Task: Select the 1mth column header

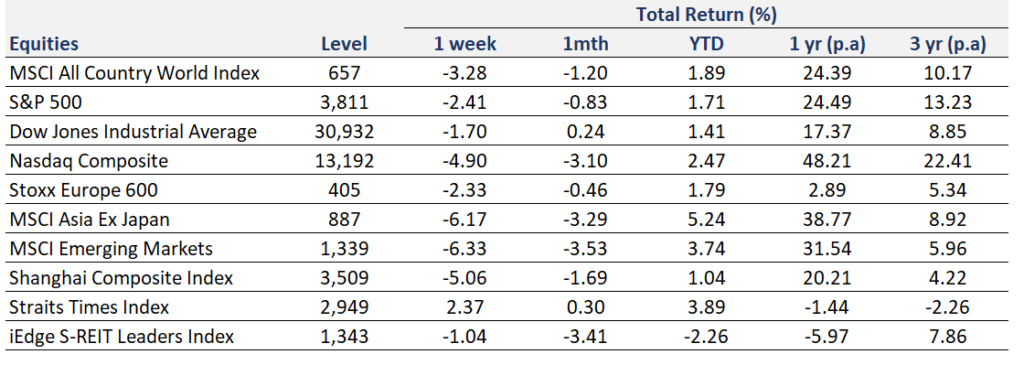Action: [x=586, y=44]
